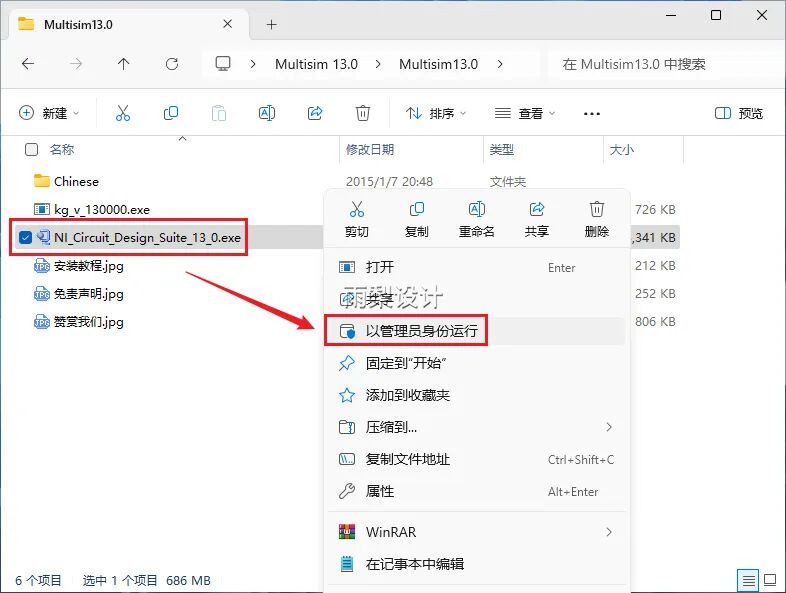The image size is (786, 593).
Task: Choose 删除 (Delete) in the context menu
Action: [x=597, y=219]
